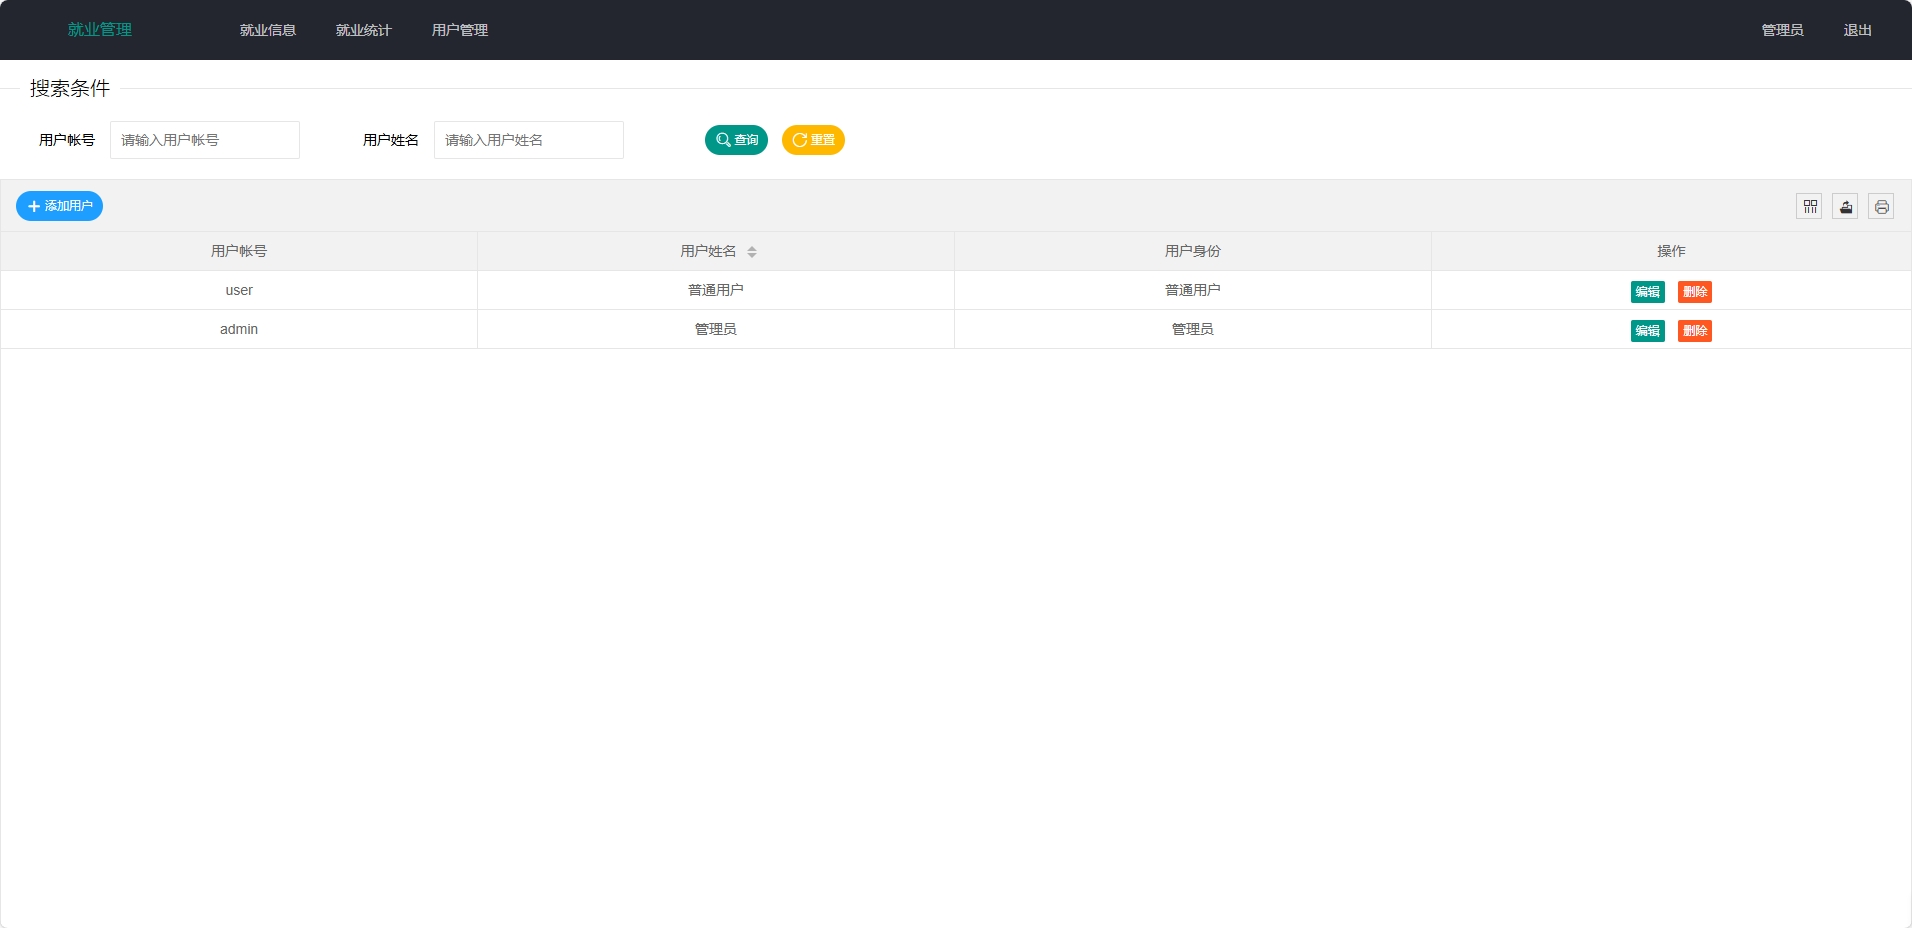The height and width of the screenshot is (928, 1912).
Task: Click the blue 添加用户 button
Action: (59, 206)
